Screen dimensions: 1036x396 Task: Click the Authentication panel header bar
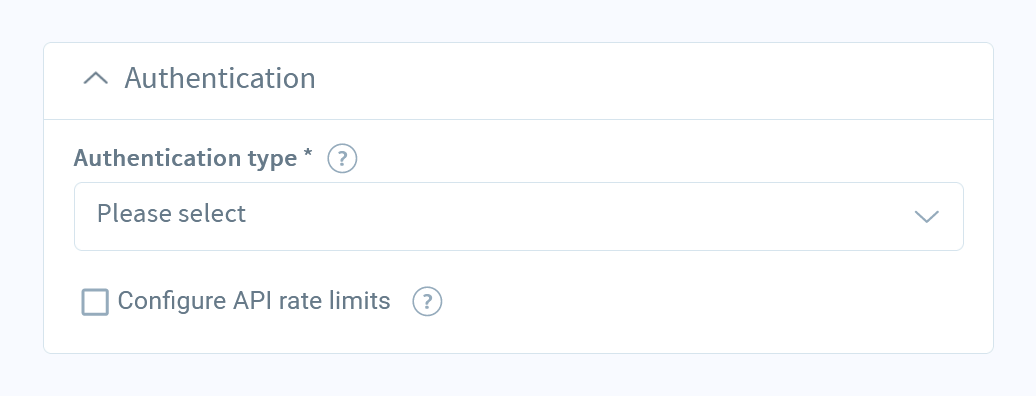[x=519, y=81]
